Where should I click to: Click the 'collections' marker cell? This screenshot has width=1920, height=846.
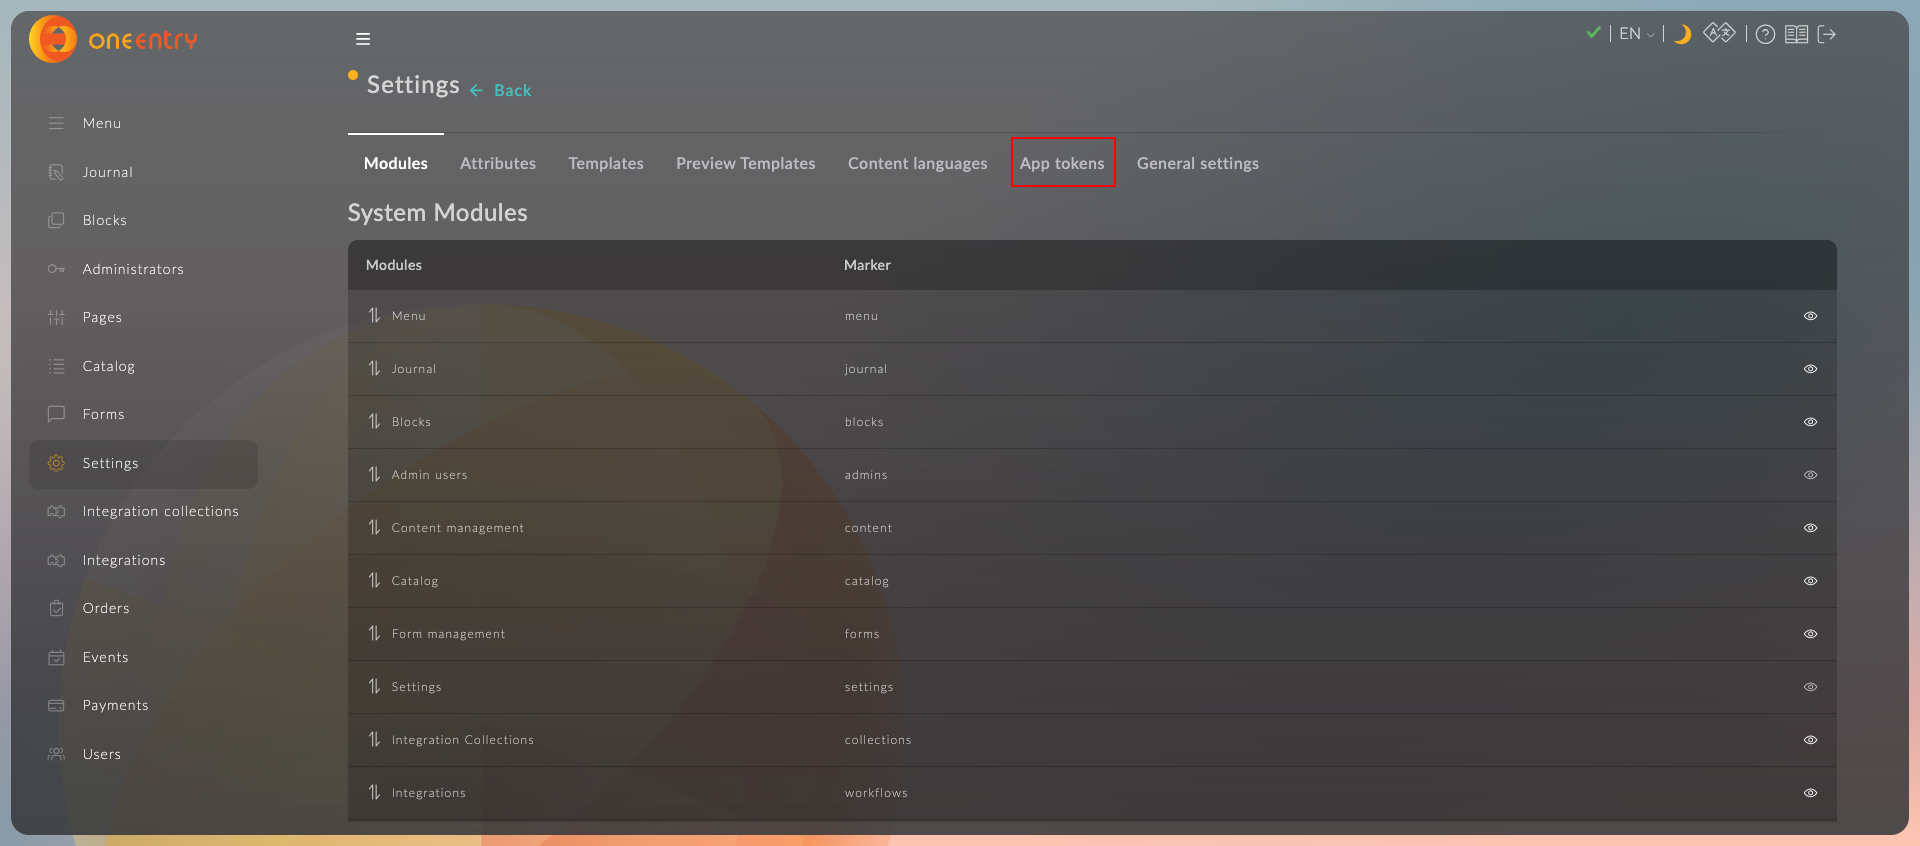[x=878, y=740]
